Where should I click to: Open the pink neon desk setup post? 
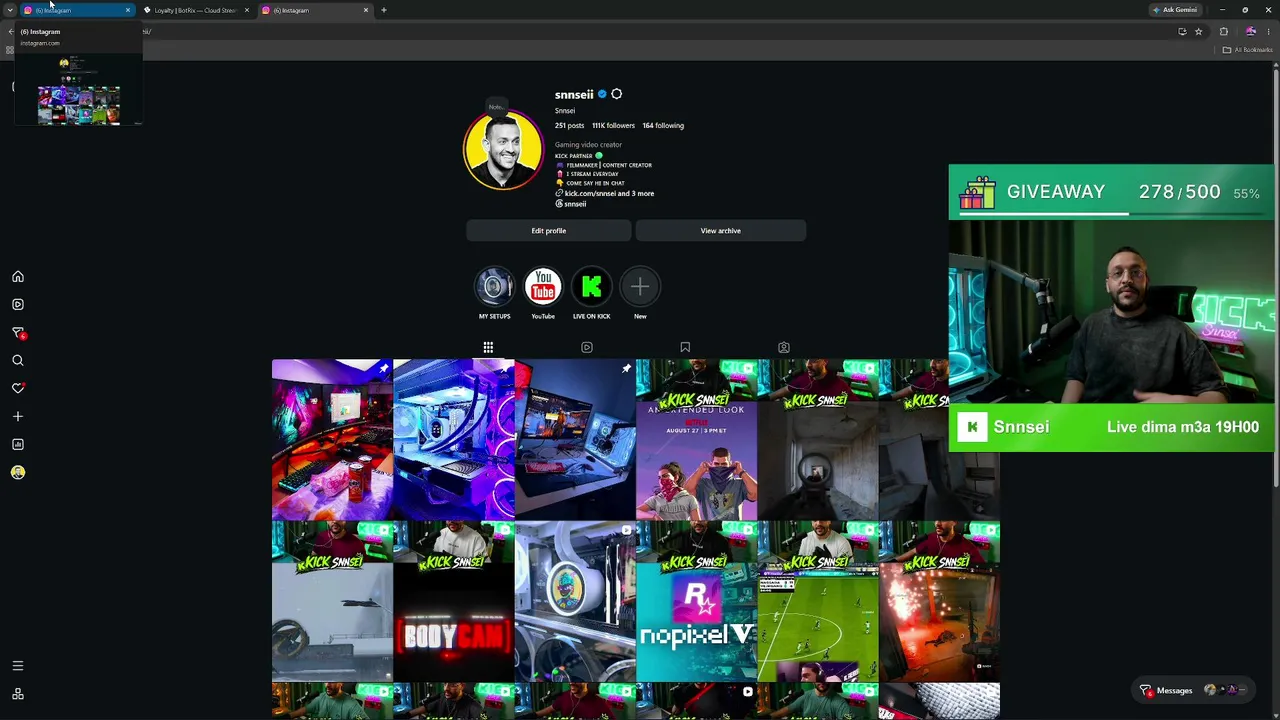pos(332,439)
